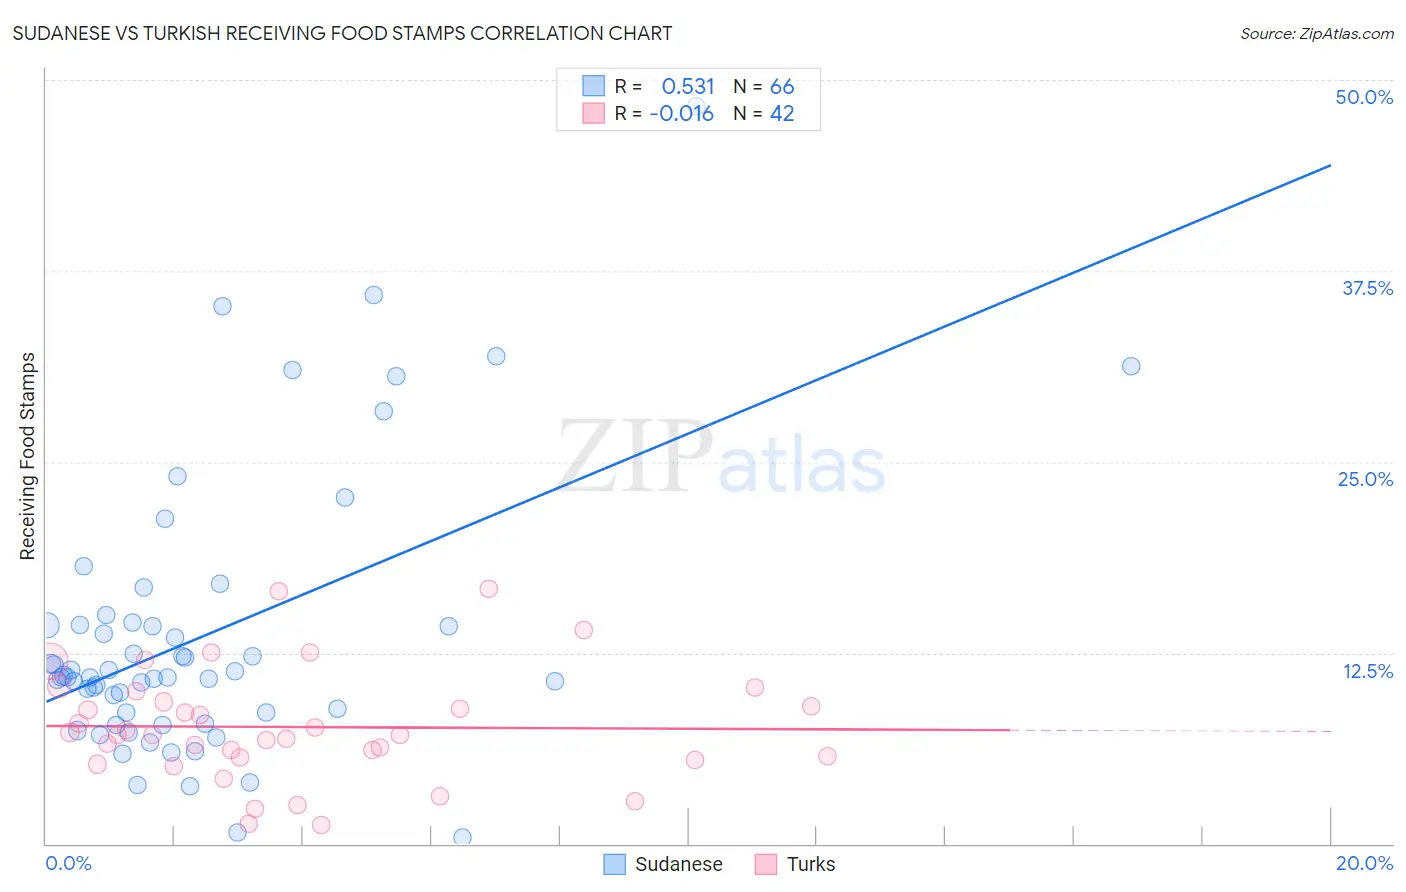Click the far-right Sudanese point near 31%

(x=1131, y=366)
